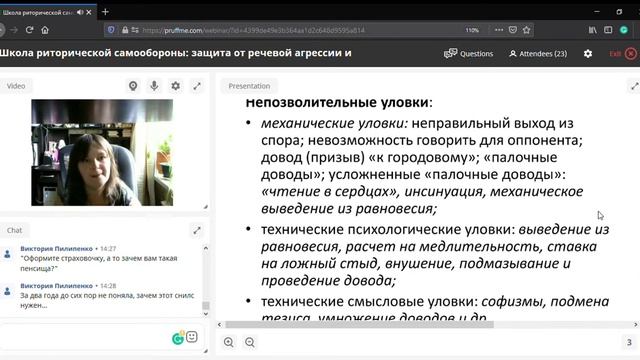Reload the webinar page
The image size is (640, 360).
click(29, 30)
